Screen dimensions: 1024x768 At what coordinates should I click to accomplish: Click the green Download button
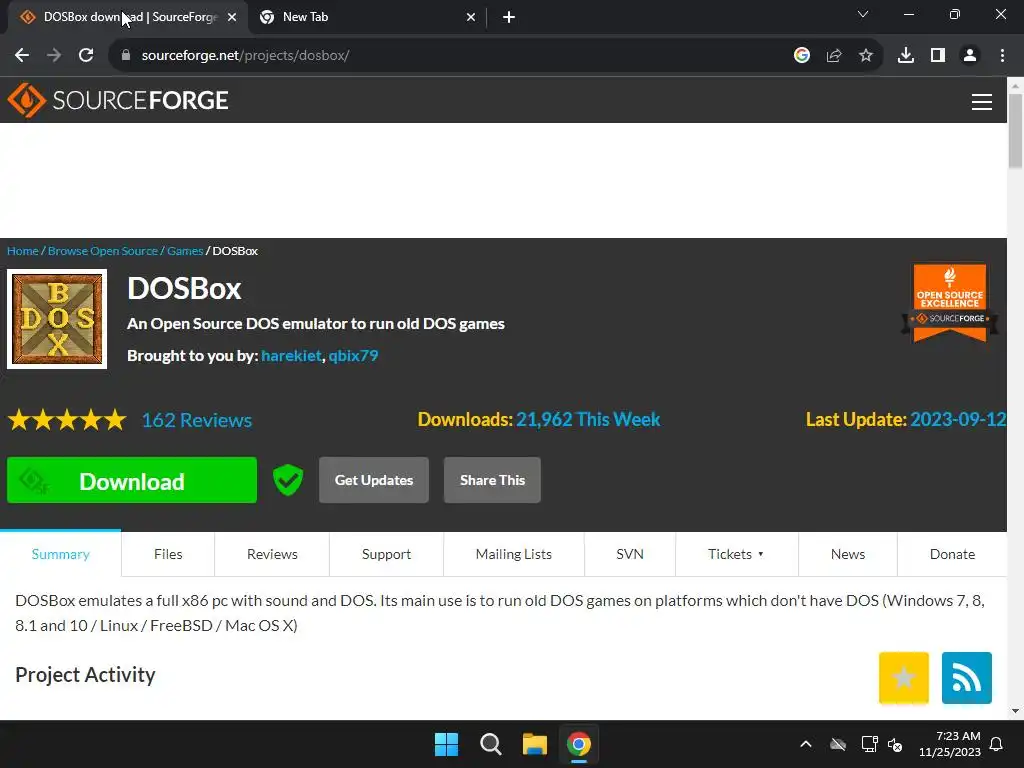click(x=132, y=480)
